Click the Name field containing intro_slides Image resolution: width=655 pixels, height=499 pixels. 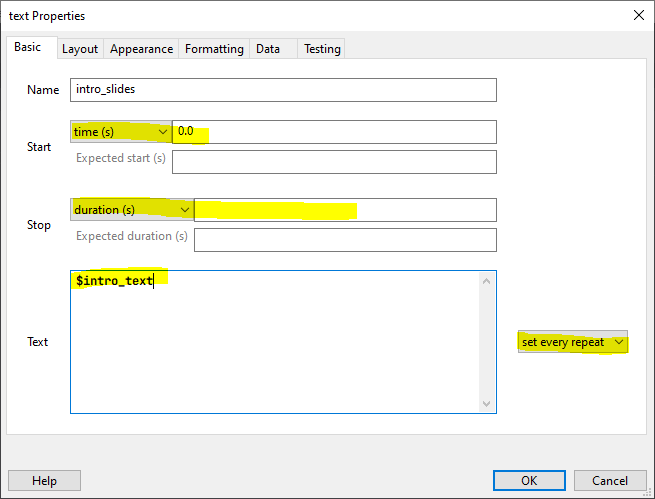tap(284, 89)
